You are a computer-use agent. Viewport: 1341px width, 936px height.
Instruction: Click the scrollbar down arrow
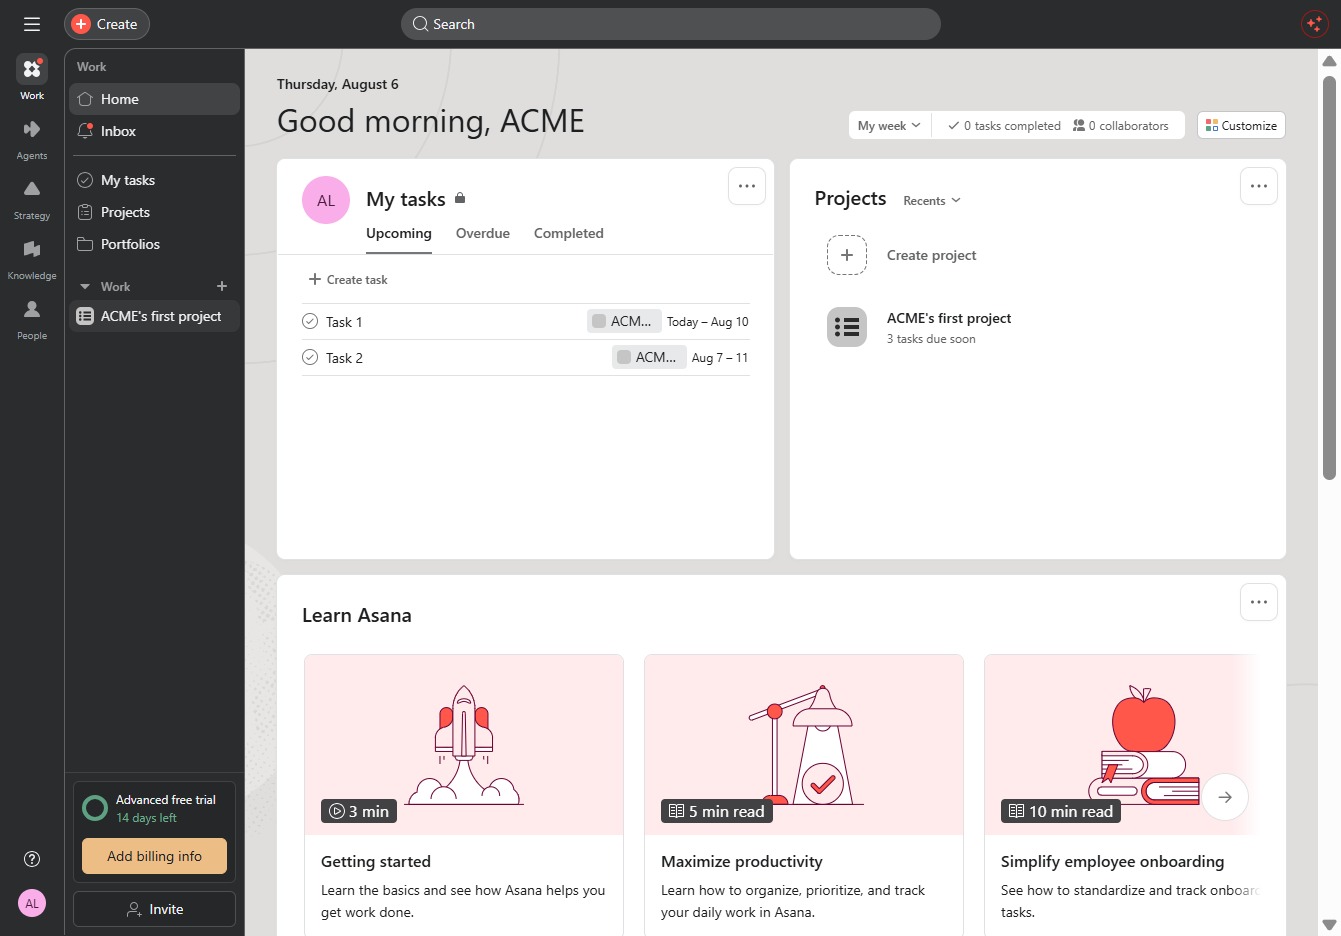point(1329,925)
